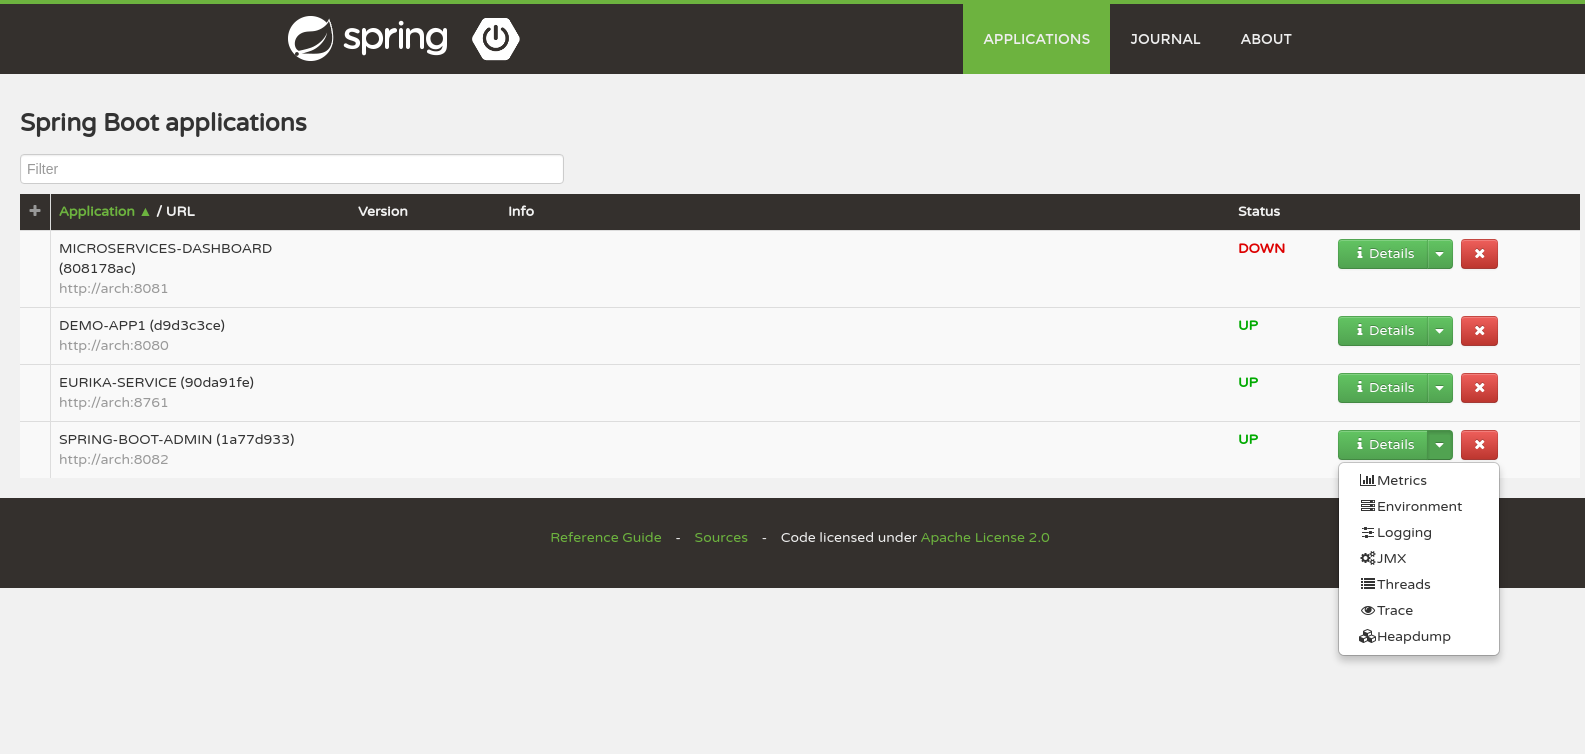Open the About tab
Viewport: 1585px width, 754px height.
click(1266, 39)
